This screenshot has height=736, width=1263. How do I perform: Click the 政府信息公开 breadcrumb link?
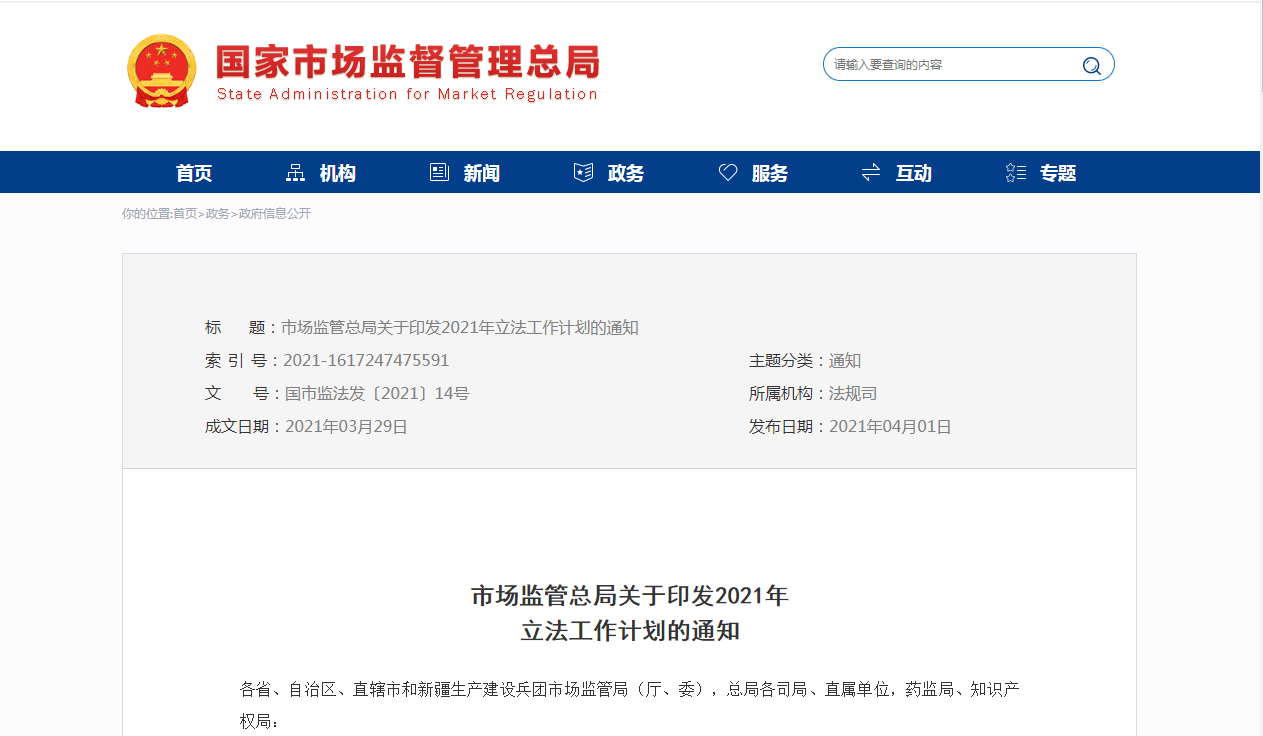coord(275,214)
